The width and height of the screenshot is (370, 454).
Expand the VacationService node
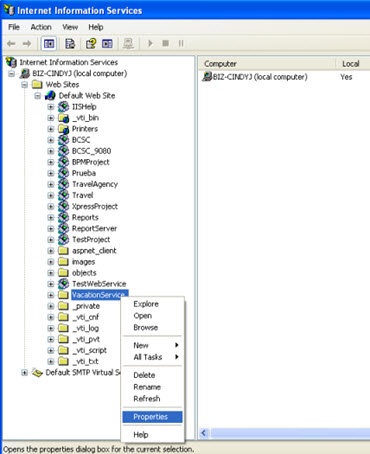point(51,295)
